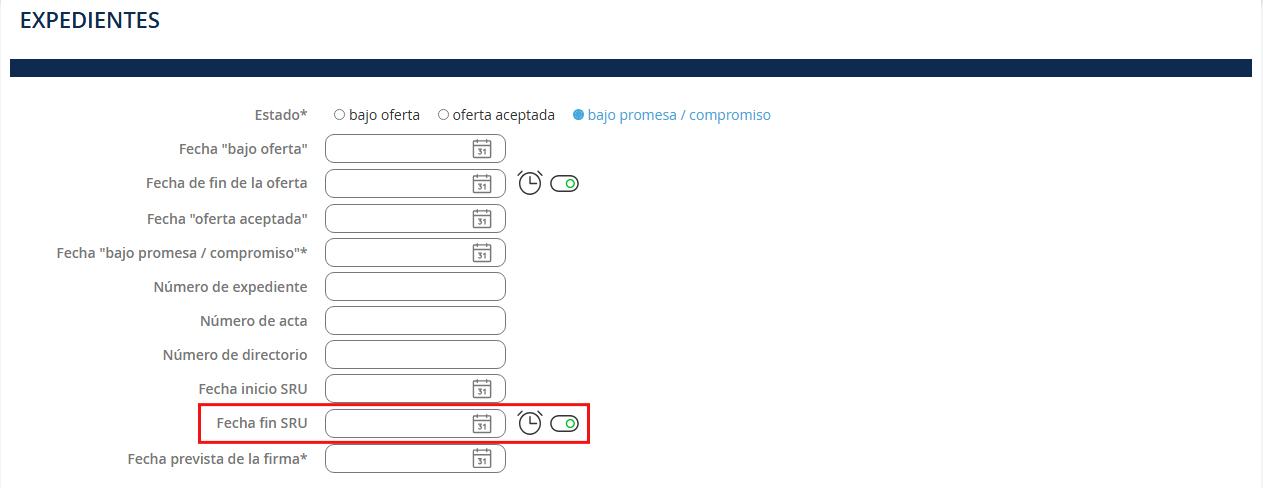Open calendar for Fecha prevista de la firma
Viewport: 1263px width, 488px height.
(x=482, y=459)
